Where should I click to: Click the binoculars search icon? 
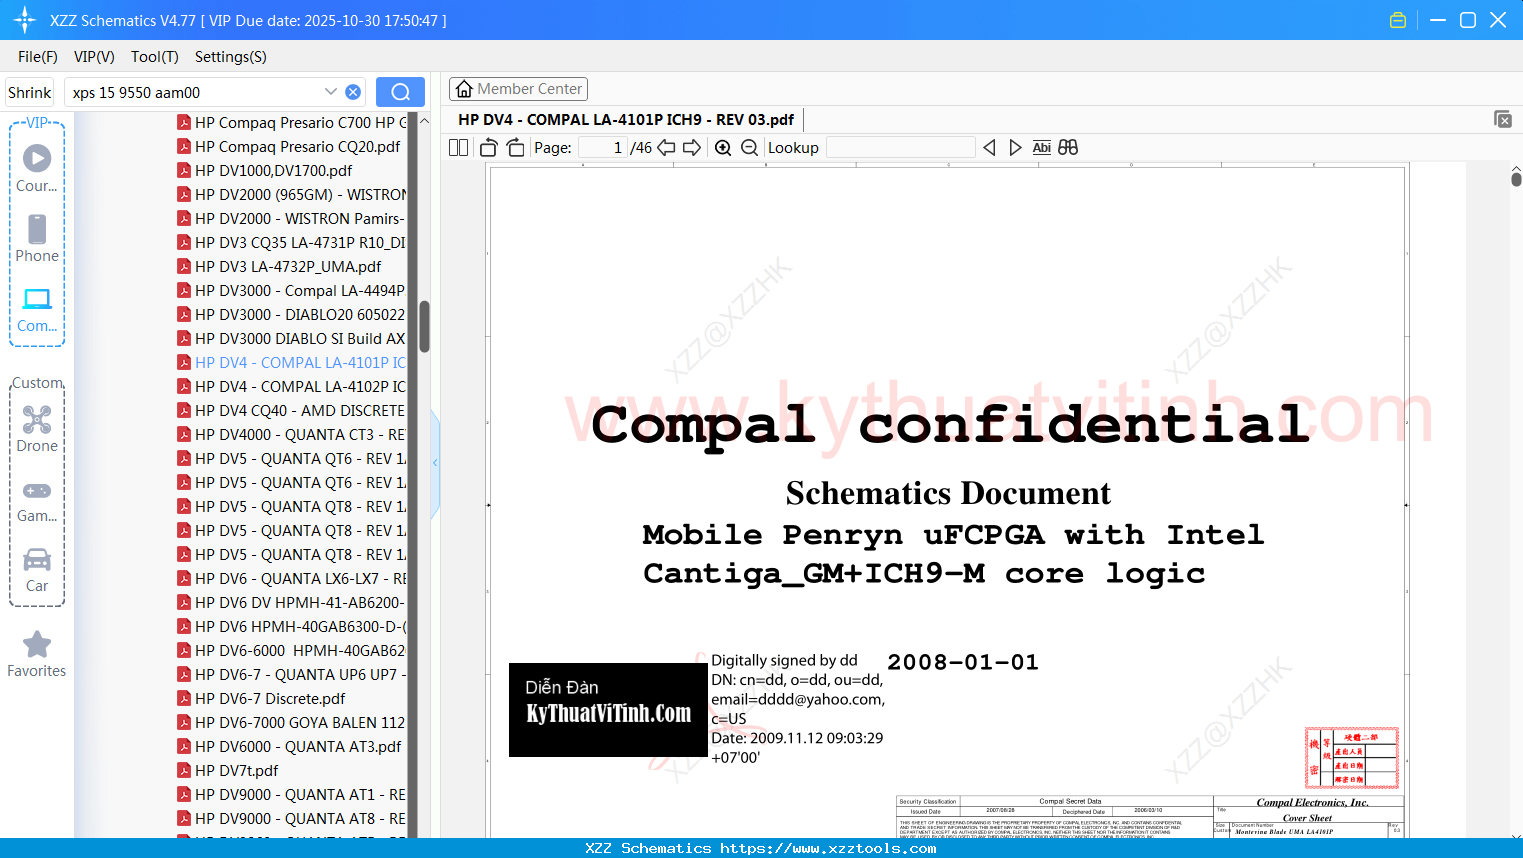pyautogui.click(x=1068, y=147)
